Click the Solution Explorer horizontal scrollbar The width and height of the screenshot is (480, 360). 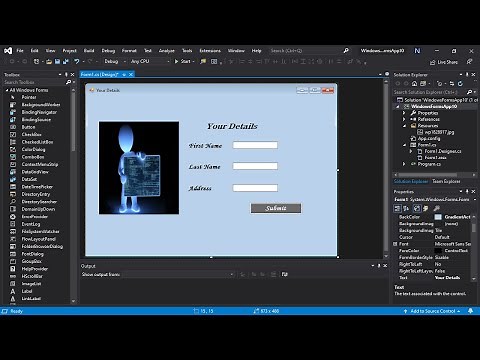tap(435, 175)
